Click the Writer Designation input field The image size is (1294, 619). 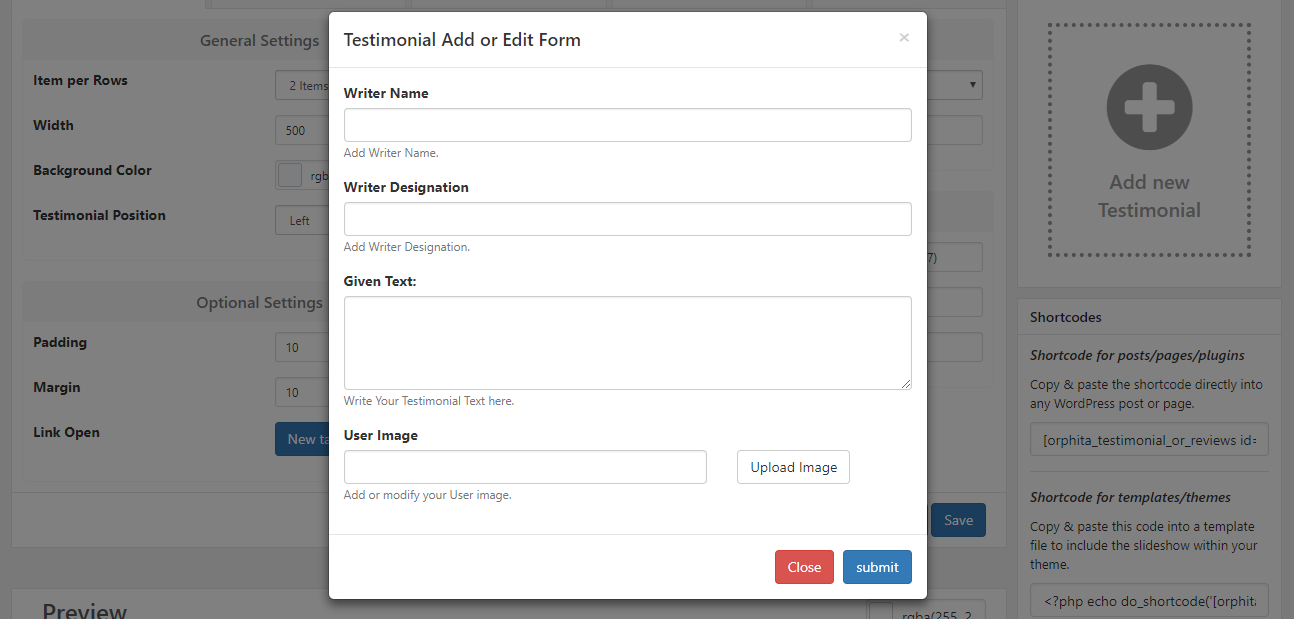(x=627, y=219)
